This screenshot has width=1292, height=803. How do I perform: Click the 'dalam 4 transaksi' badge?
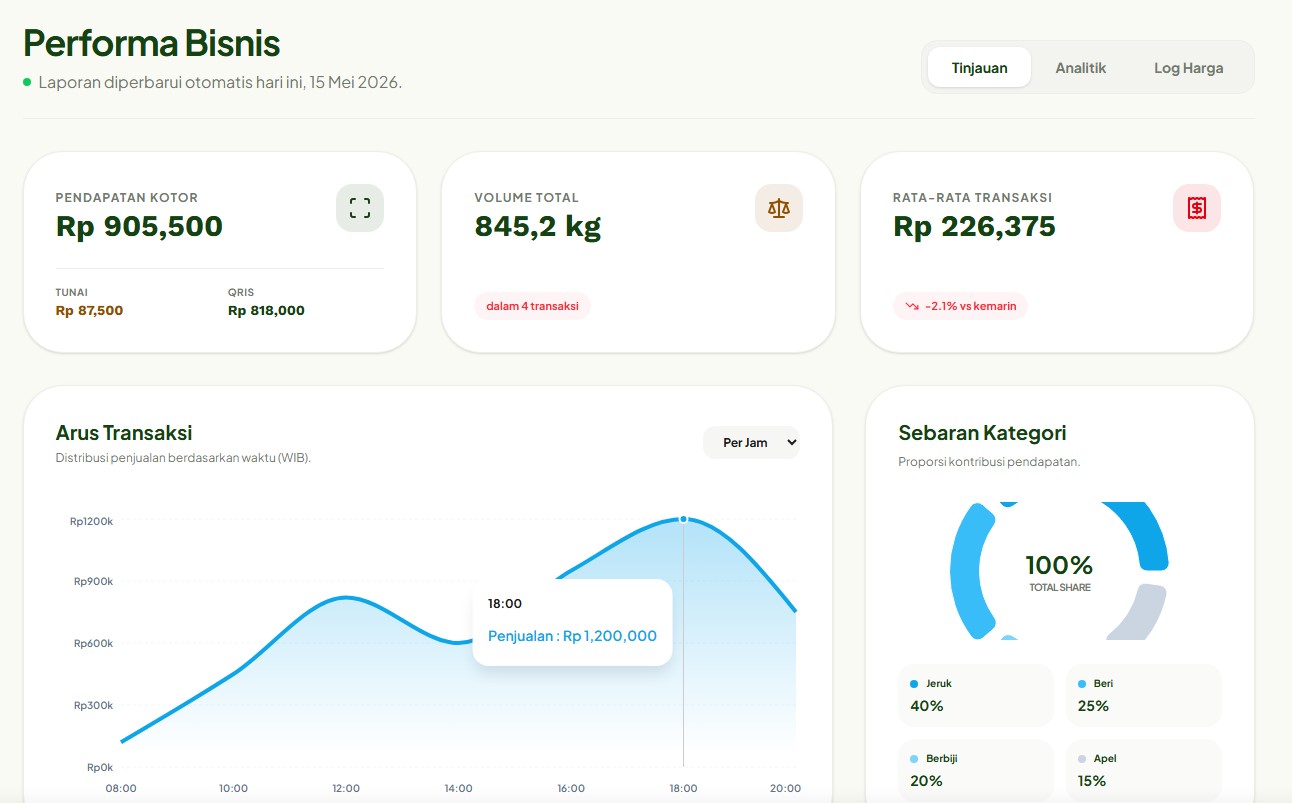click(x=533, y=306)
